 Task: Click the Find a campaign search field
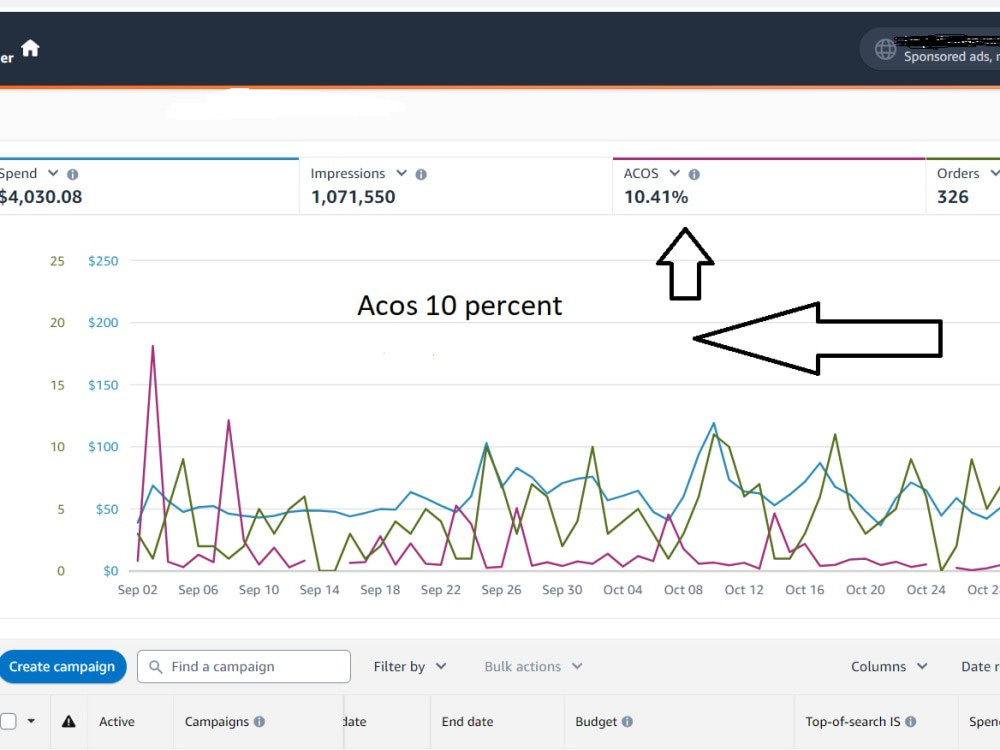click(x=244, y=666)
